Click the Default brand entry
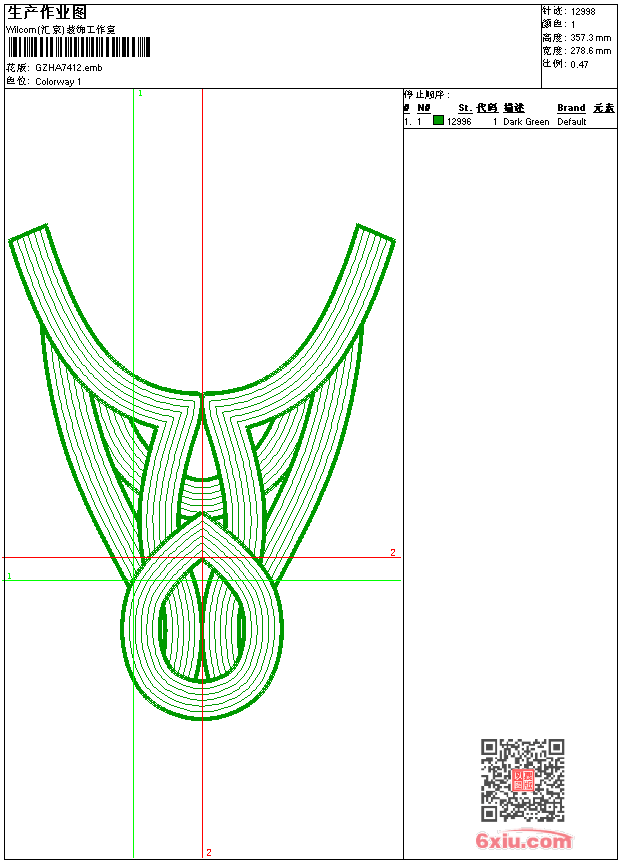The height and width of the screenshot is (860, 620). coord(572,122)
